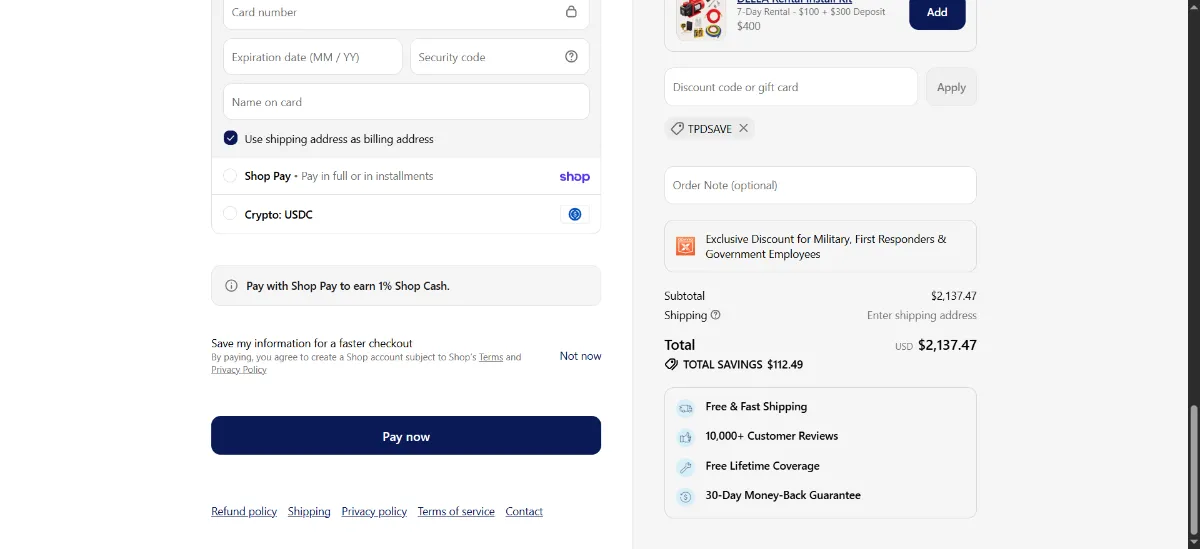This screenshot has width=1200, height=549.
Task: Select the Crypto: USDC payment option
Action: pos(230,214)
